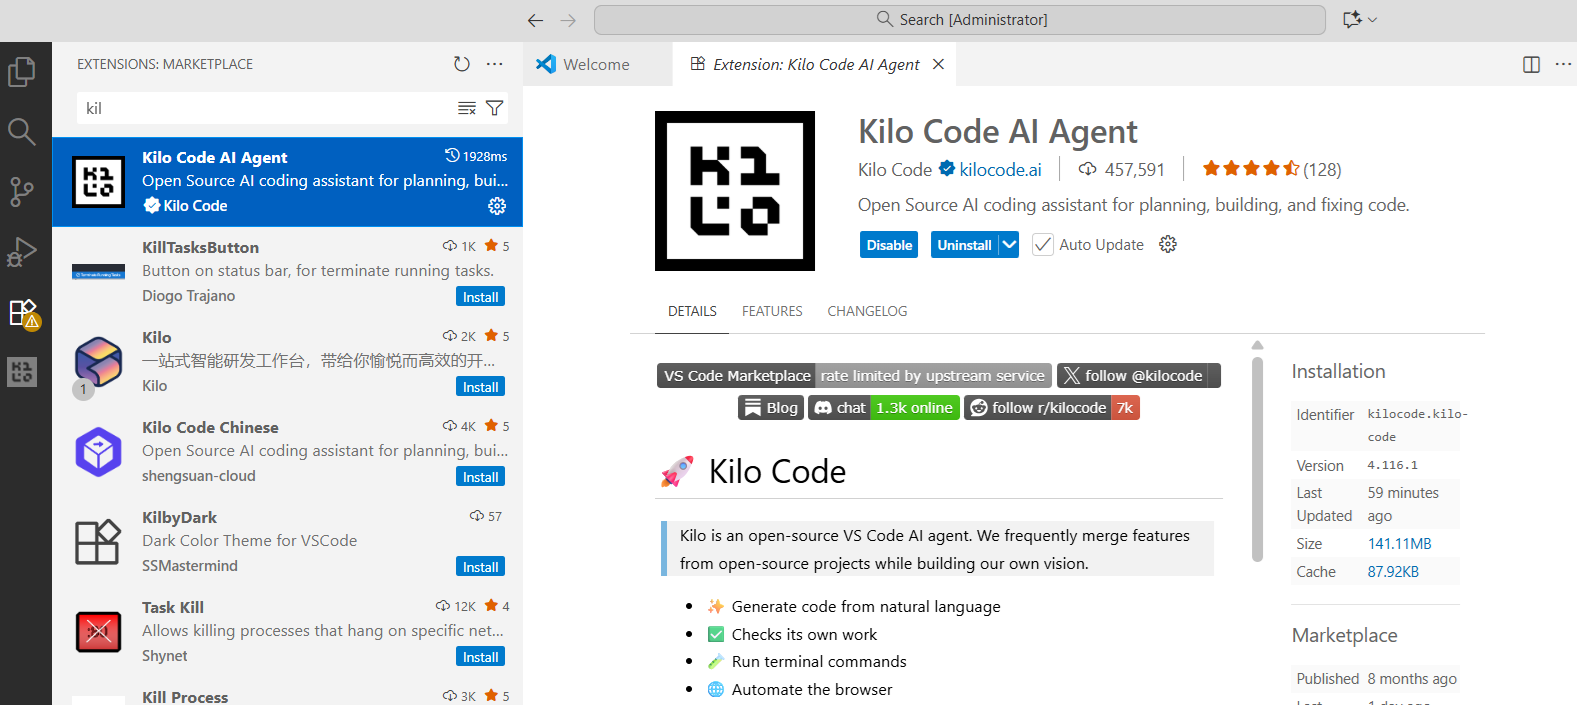This screenshot has width=1577, height=705.
Task: Clear extensions search results
Action: (467, 108)
